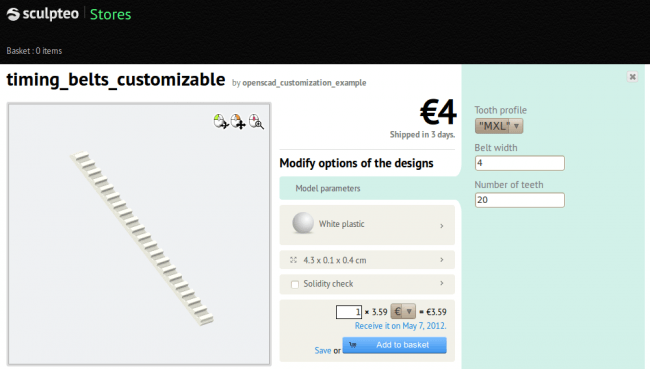Viewport: 650px width, 369px height.
Task: Click the Add to basket button
Action: tap(394, 345)
